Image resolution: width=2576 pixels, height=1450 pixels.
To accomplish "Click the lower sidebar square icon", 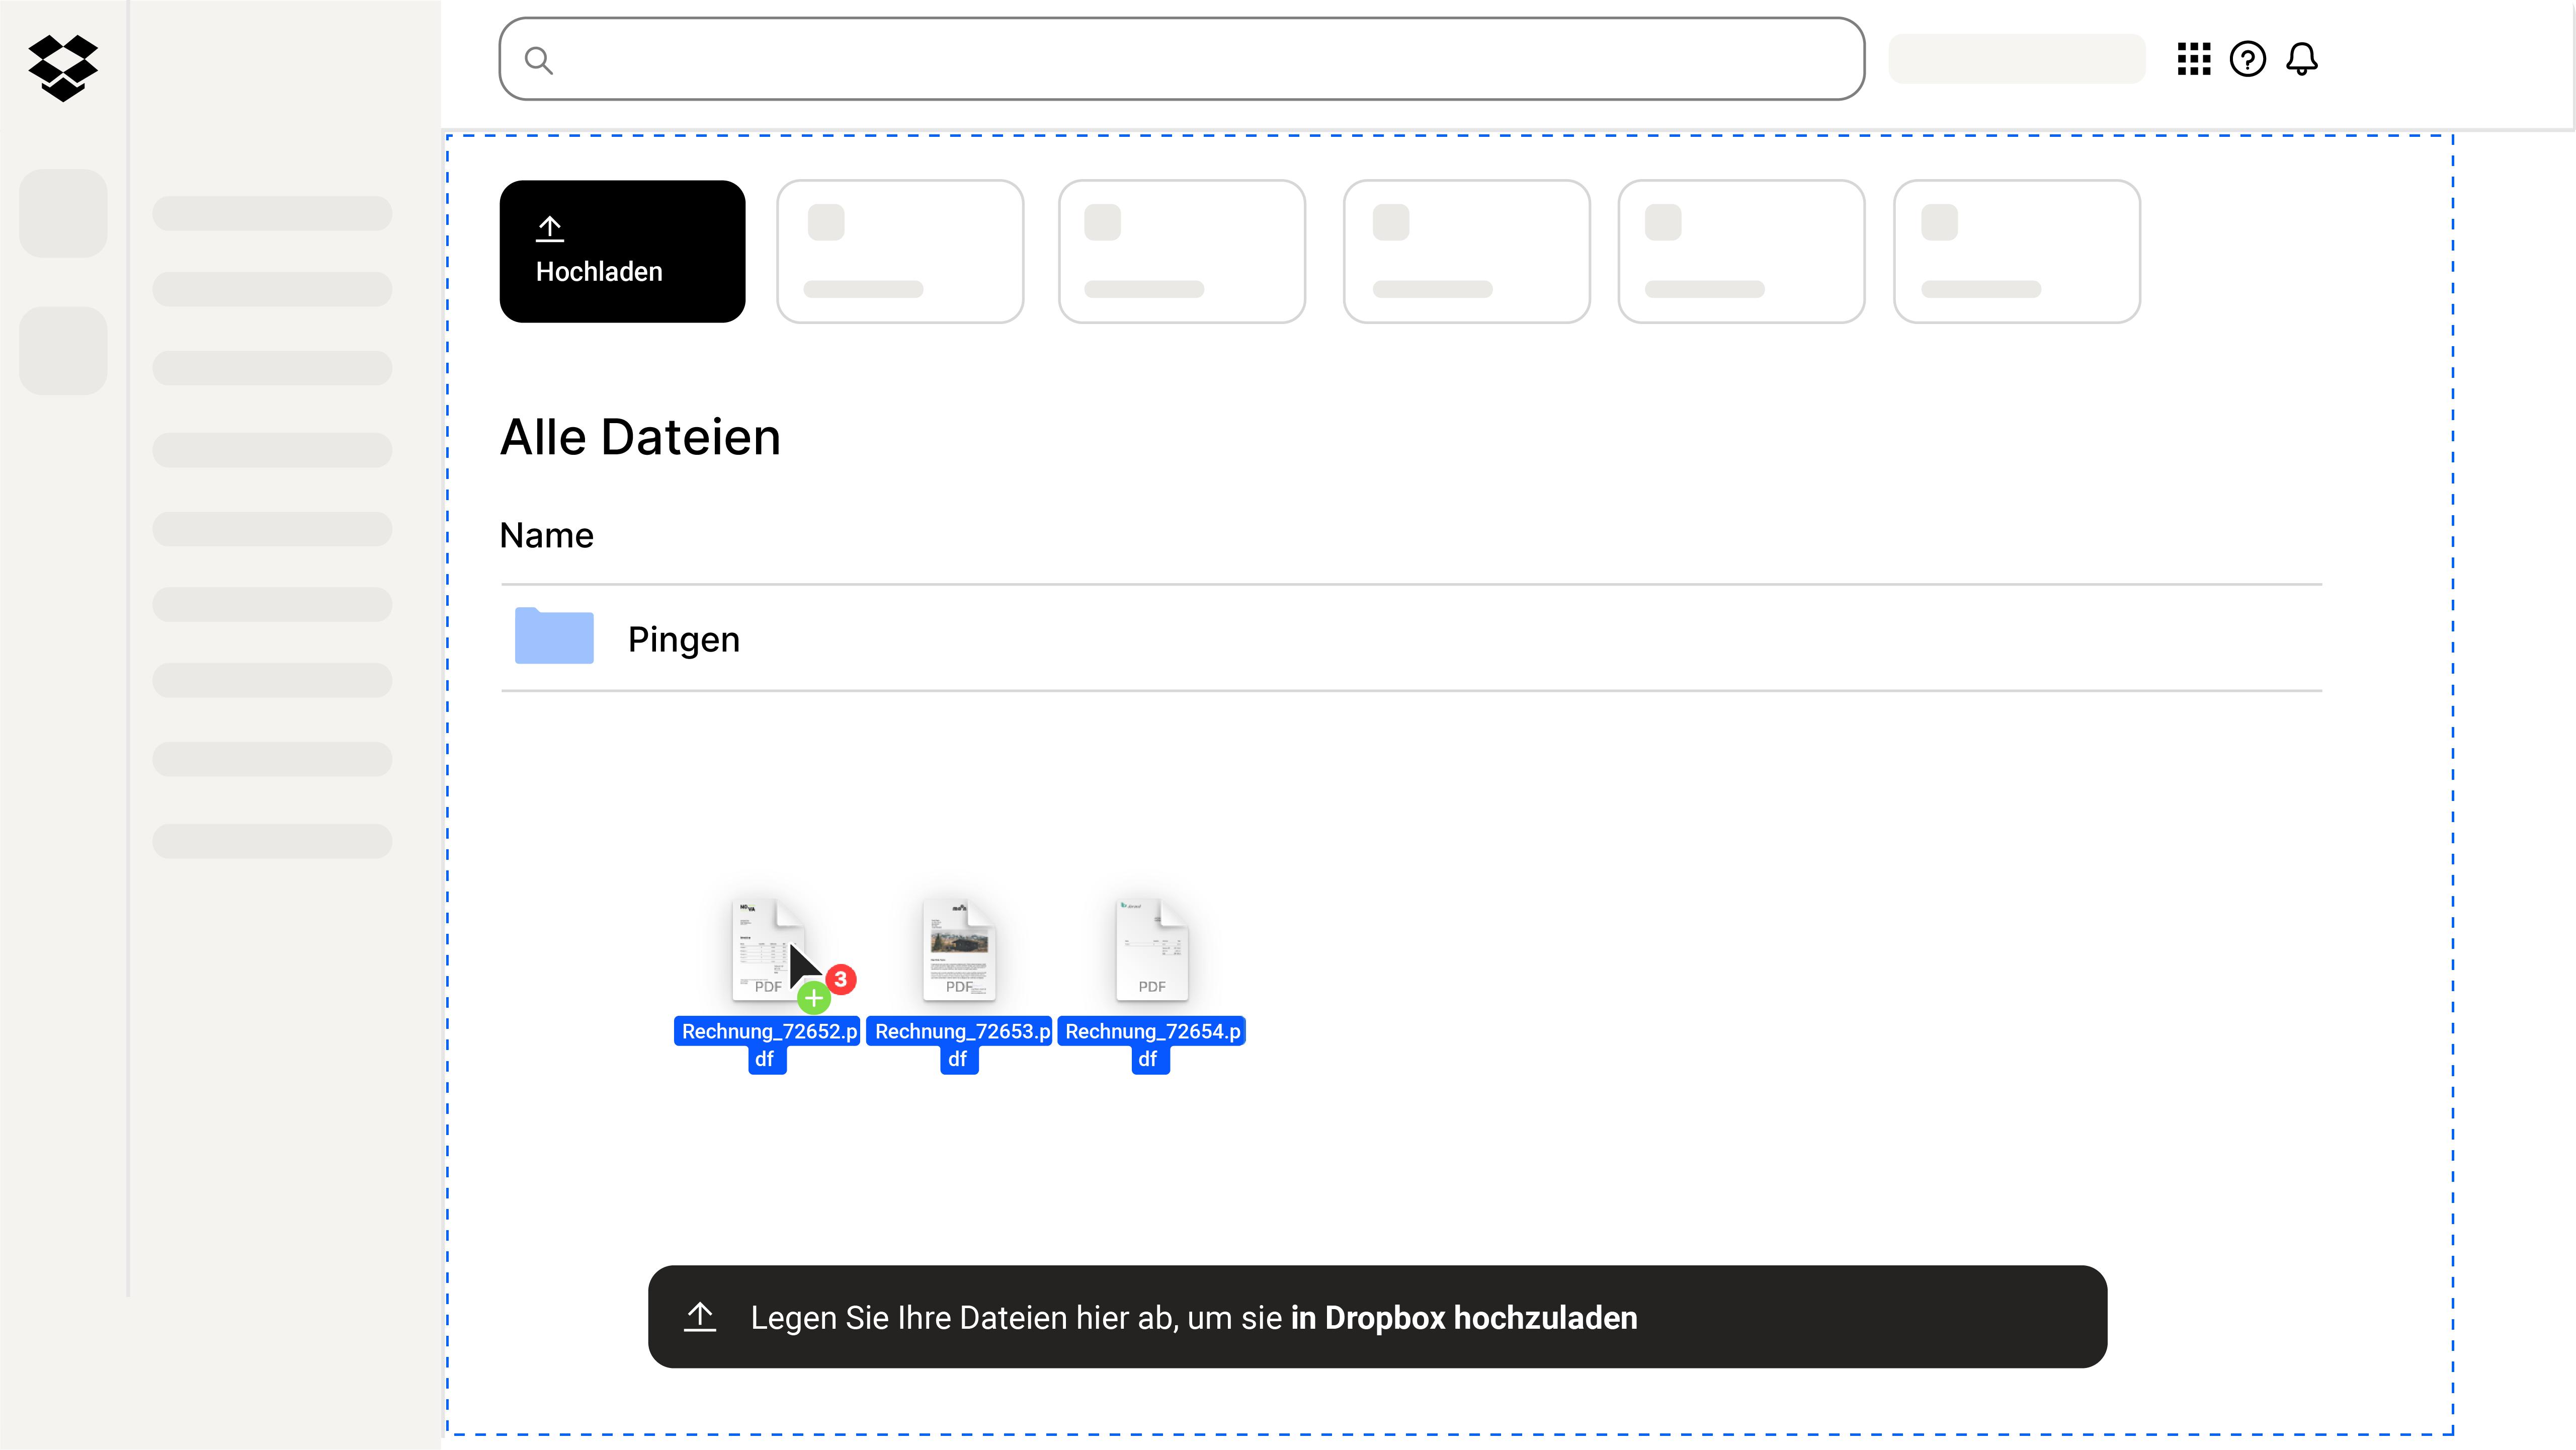I will coord(63,350).
